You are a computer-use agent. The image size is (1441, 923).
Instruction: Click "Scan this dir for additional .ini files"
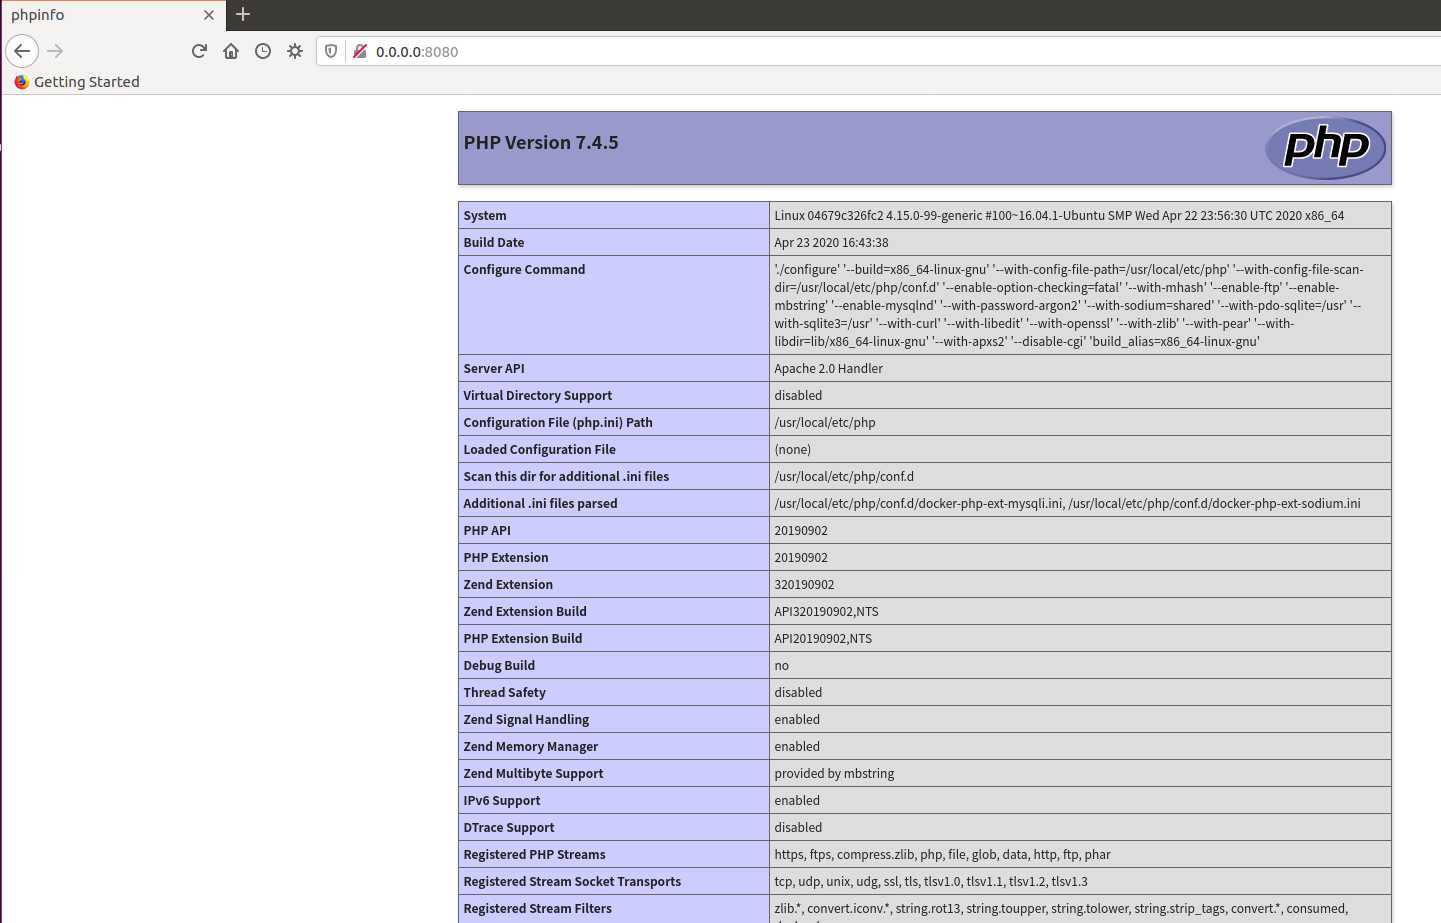(566, 477)
